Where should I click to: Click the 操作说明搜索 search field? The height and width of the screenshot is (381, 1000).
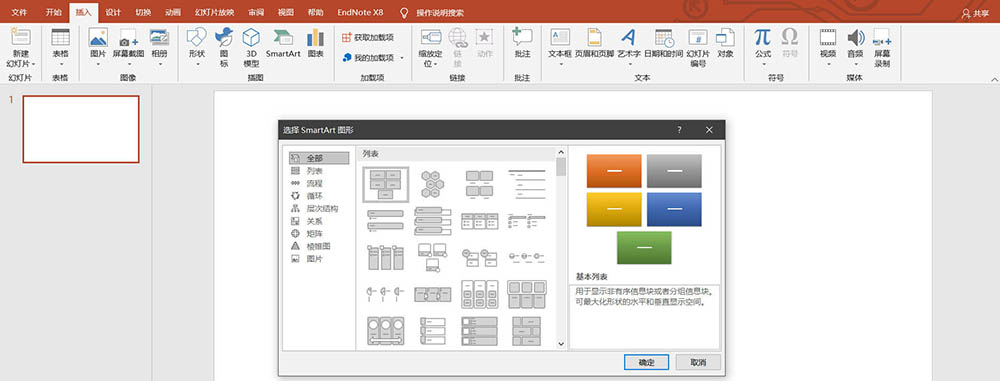tap(440, 13)
